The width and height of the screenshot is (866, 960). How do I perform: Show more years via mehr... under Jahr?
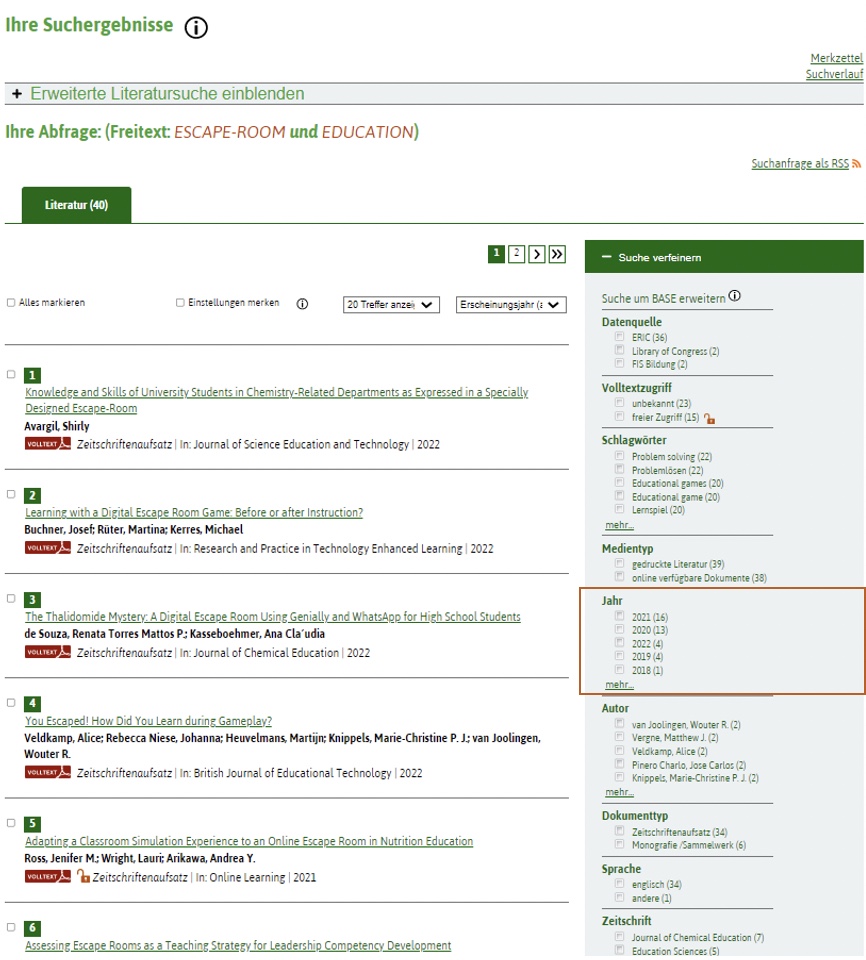pos(619,685)
